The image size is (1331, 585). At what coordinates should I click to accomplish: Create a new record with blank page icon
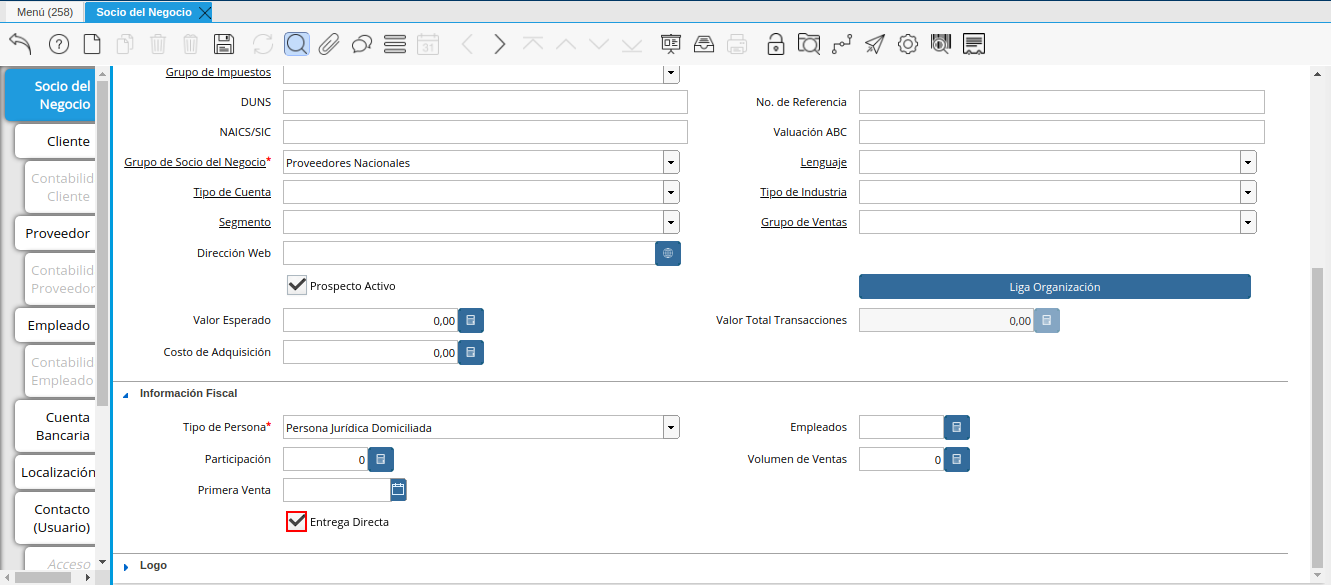coord(92,44)
